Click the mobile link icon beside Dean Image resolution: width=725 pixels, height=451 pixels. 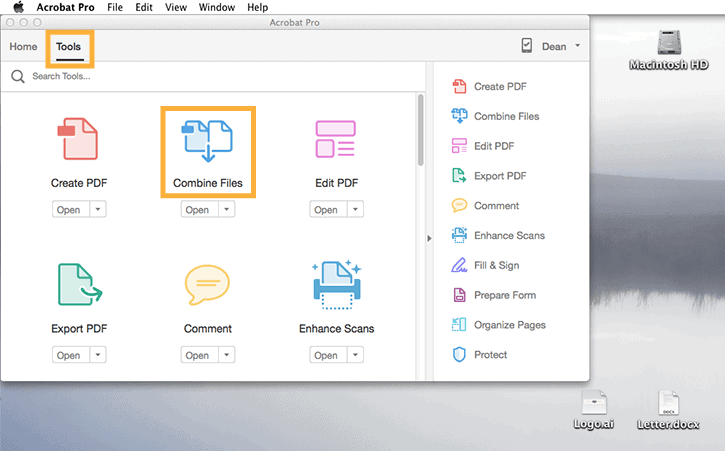527,45
